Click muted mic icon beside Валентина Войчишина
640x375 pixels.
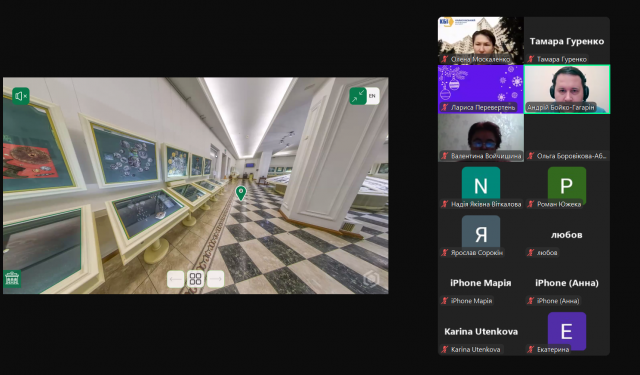(445, 156)
